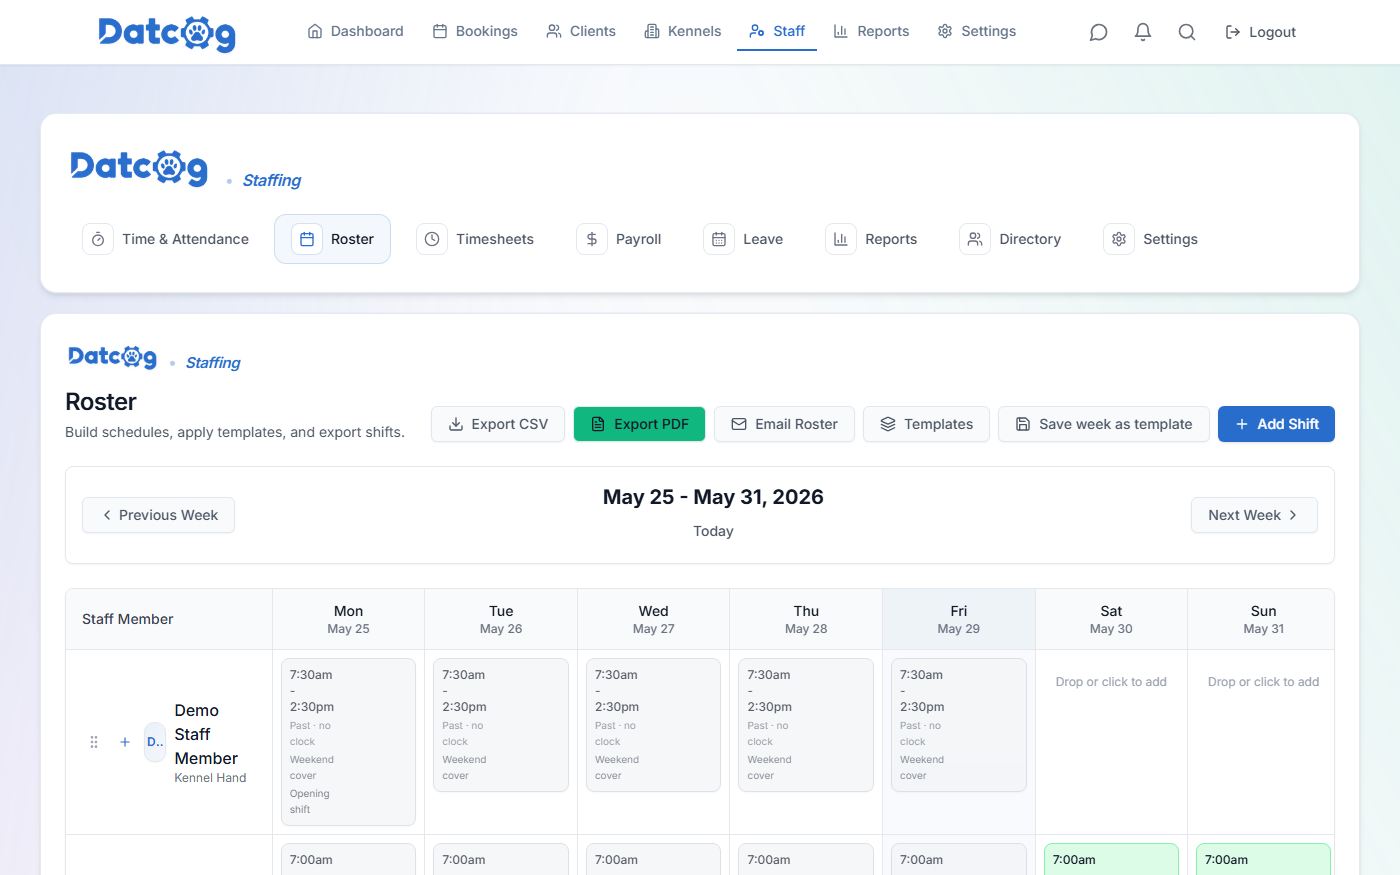Open Demo Staff Member's Wed May 27 shift
This screenshot has height=875, width=1400.
pos(653,725)
